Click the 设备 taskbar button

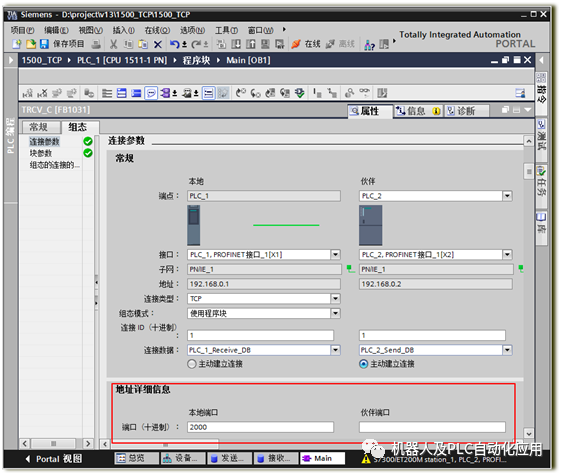(183, 459)
